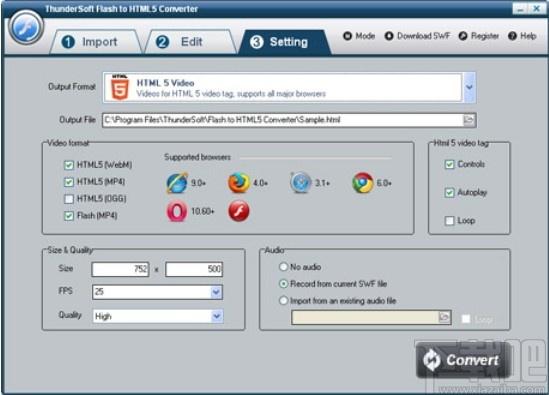Click the width size field 752

(120, 269)
